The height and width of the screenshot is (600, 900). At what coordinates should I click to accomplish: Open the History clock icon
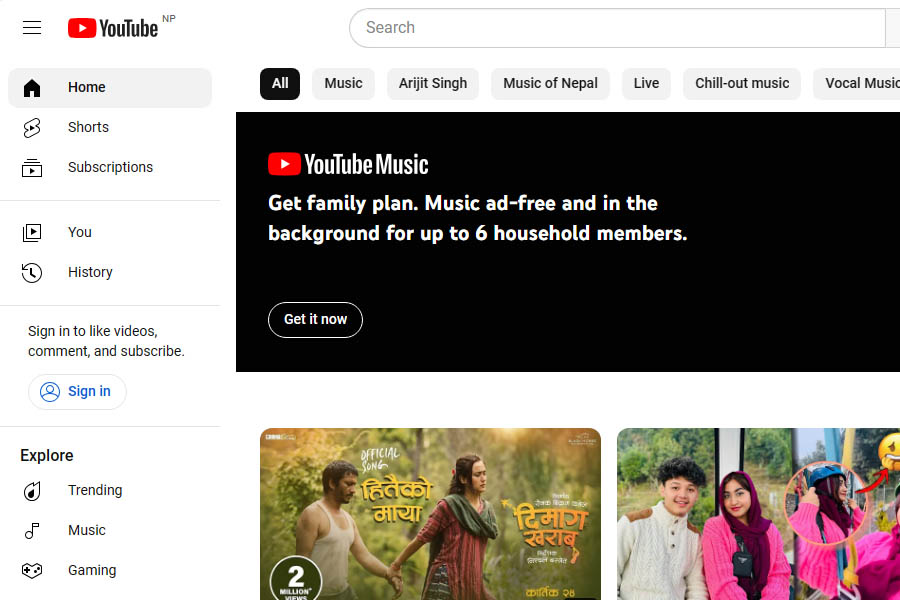point(32,273)
